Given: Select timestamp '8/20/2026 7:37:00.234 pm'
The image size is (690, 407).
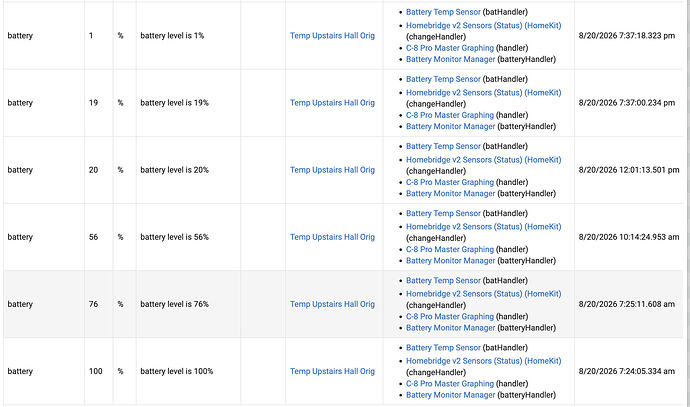Looking at the screenshot, I should click(627, 103).
